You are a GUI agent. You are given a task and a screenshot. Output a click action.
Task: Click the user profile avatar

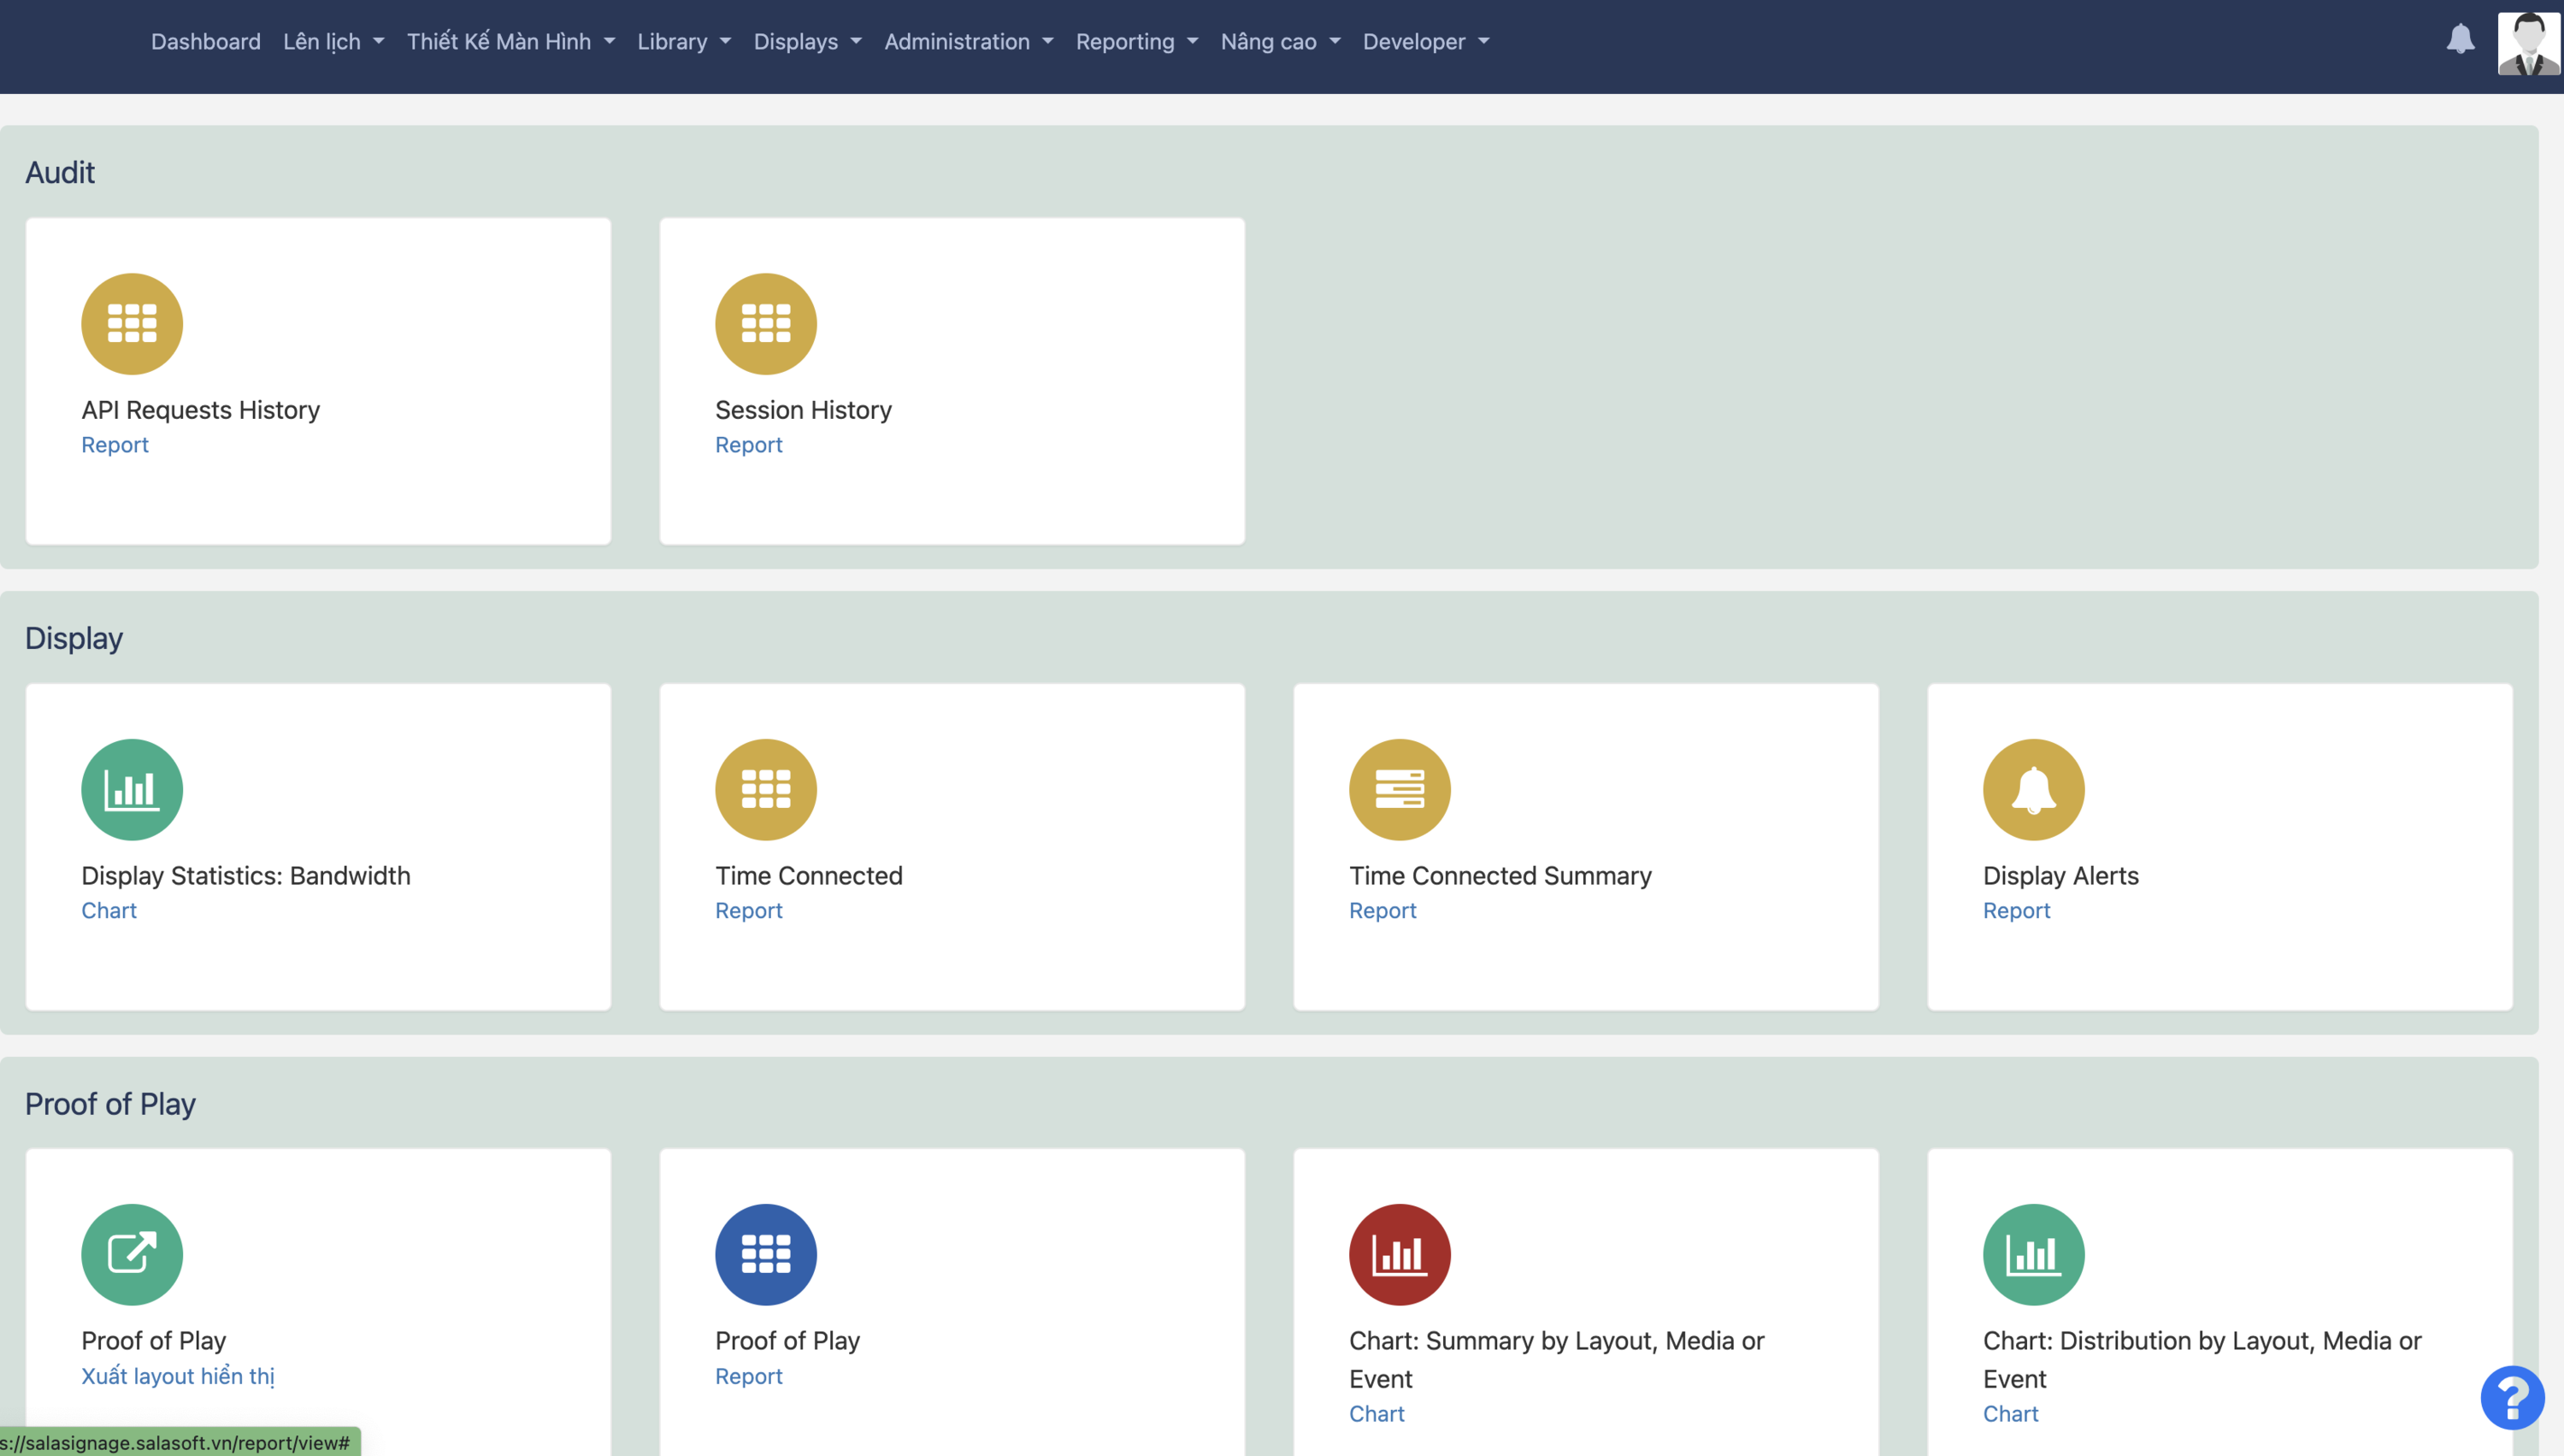(x=2527, y=43)
